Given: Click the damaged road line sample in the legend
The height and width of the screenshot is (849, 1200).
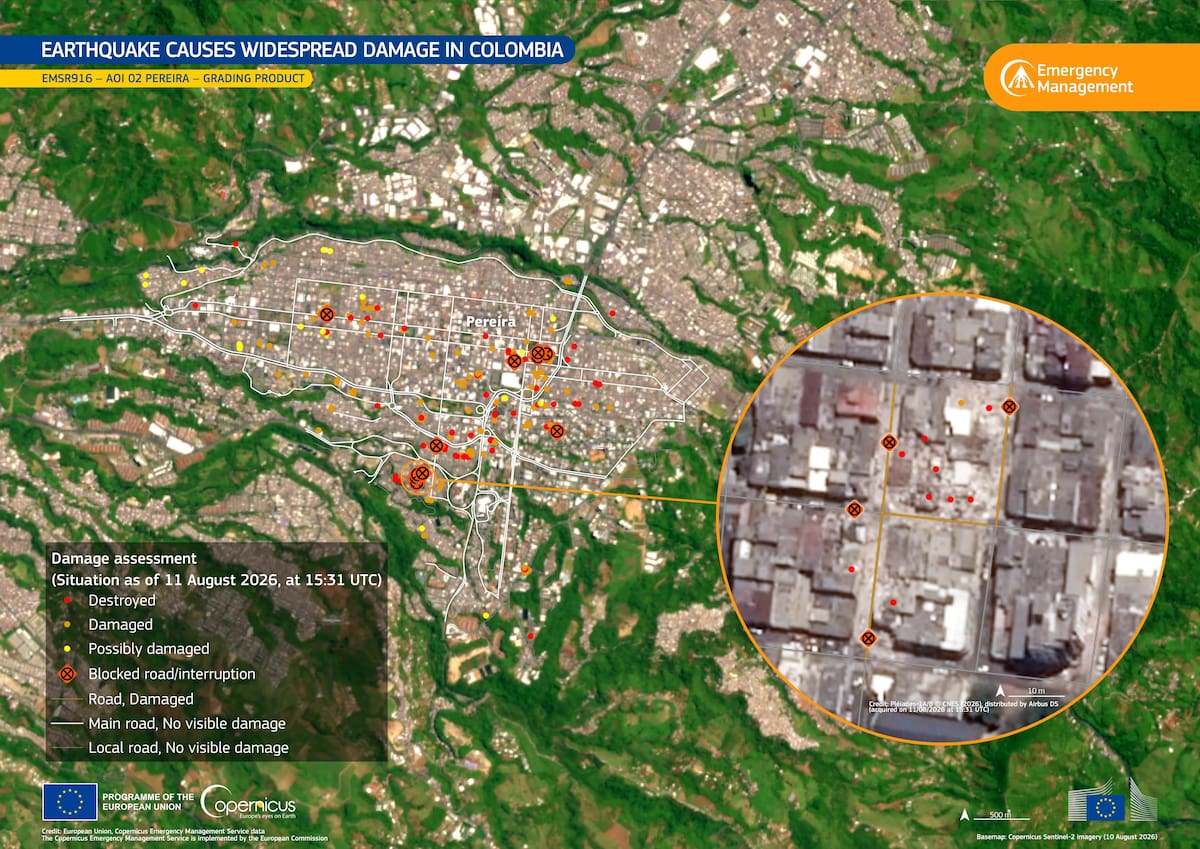Looking at the screenshot, I should 66,699.
